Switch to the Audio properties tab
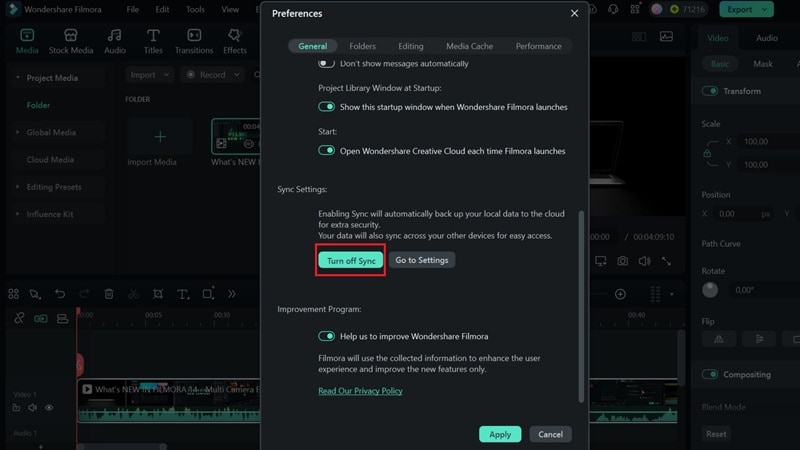 pyautogui.click(x=766, y=38)
